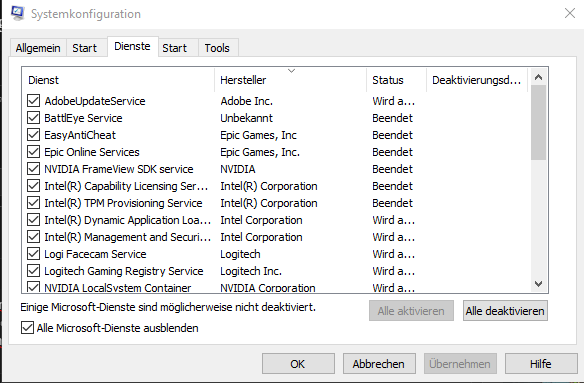Uncheck NVIDIA LocalSystem Container checkbox
This screenshot has height=383, width=584.
coord(34,287)
